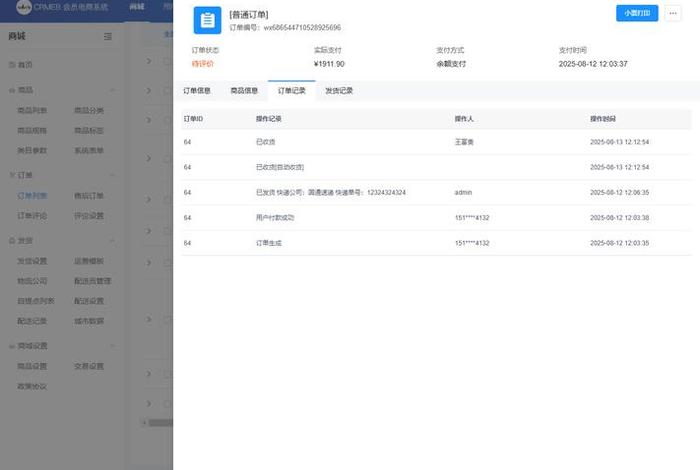Open 售后订单 in the sidebar
The width and height of the screenshot is (700, 470).
[89, 196]
